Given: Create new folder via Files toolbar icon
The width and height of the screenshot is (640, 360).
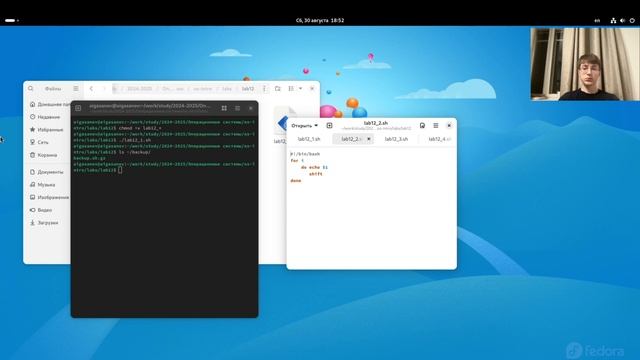Looking at the screenshot, I should click(278, 89).
